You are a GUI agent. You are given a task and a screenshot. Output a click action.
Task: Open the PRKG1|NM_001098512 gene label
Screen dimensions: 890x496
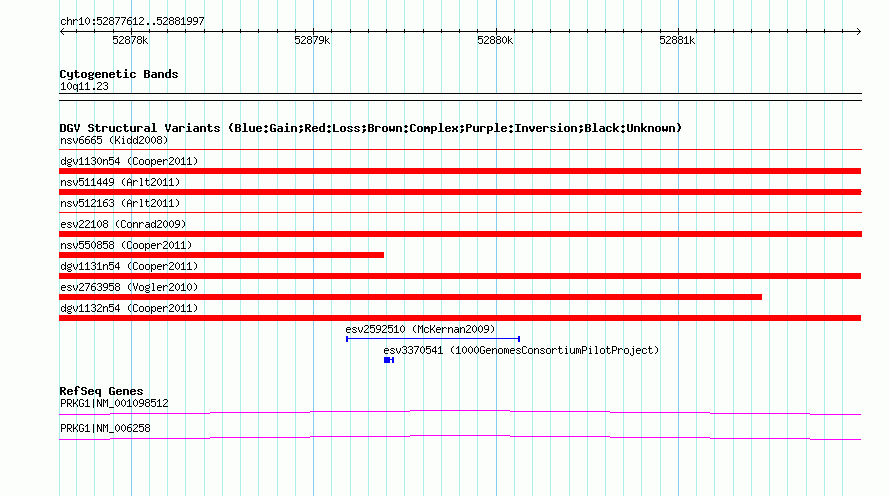click(114, 403)
